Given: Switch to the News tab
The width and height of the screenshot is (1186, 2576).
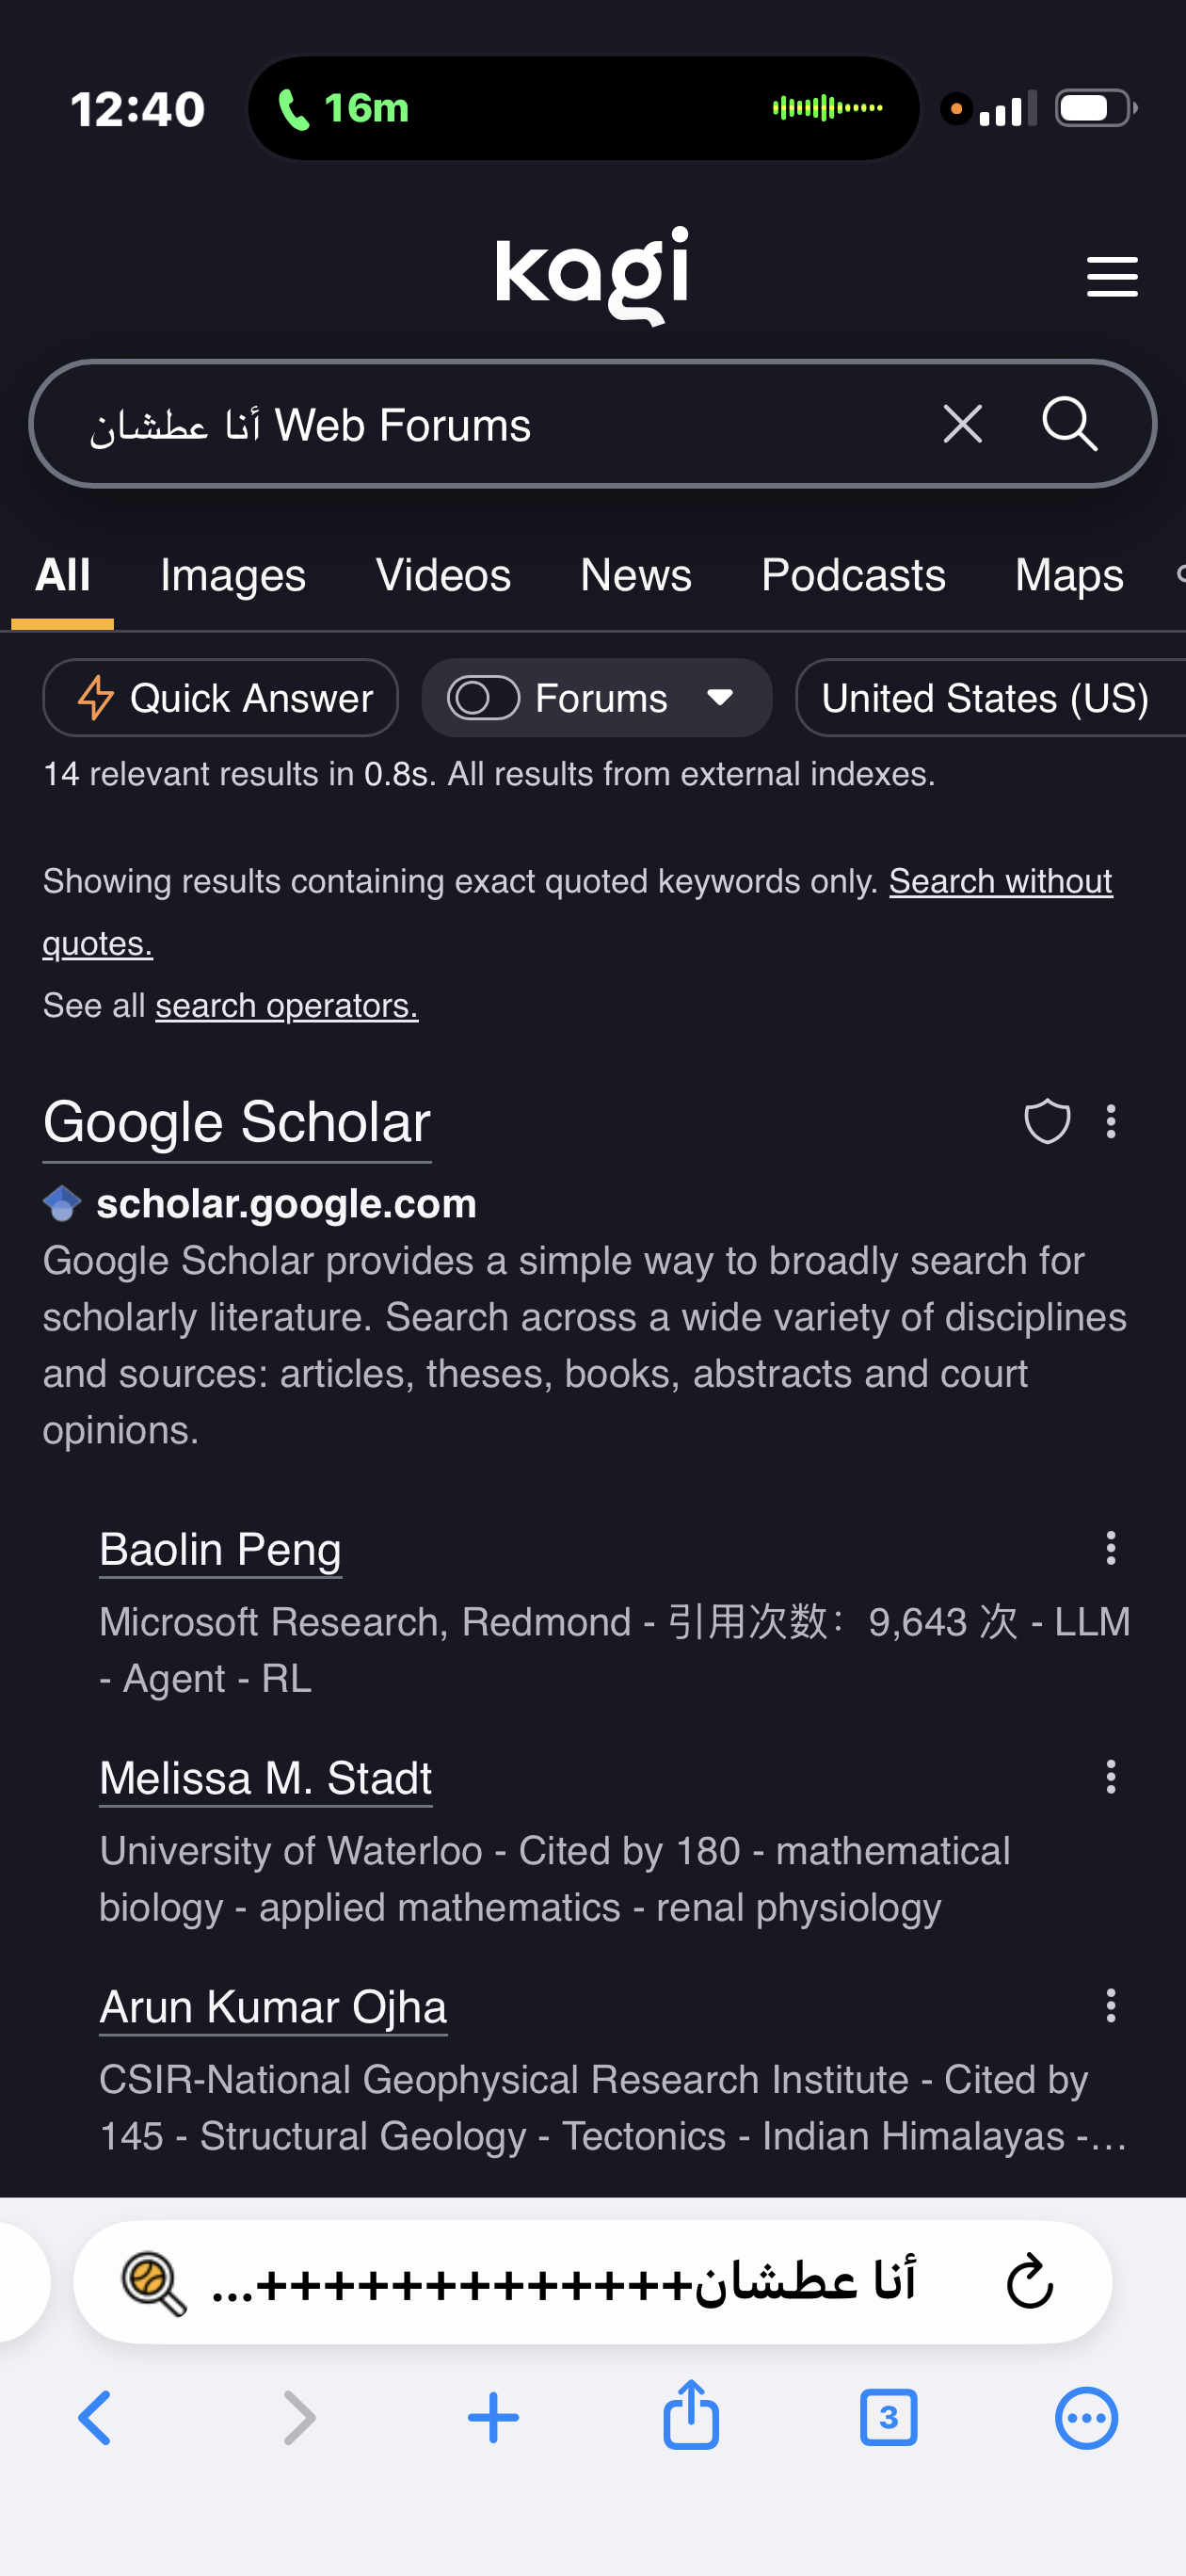Looking at the screenshot, I should [x=636, y=576].
